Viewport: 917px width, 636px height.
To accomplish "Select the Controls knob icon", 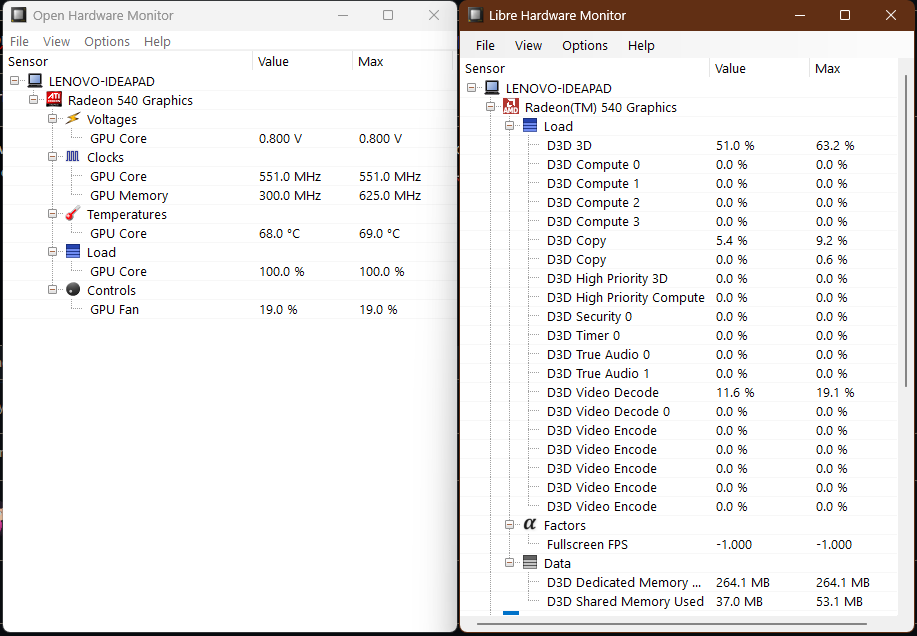I will coord(72,290).
